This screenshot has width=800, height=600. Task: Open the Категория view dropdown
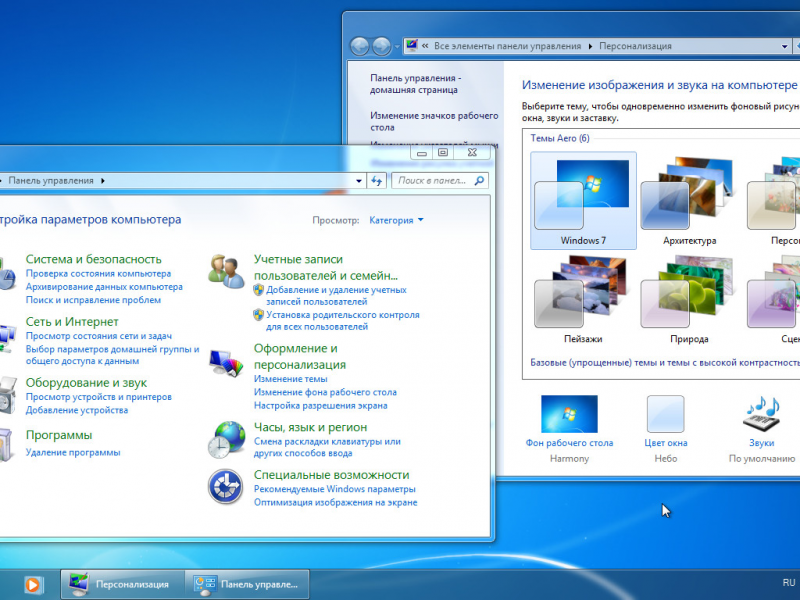(x=396, y=220)
